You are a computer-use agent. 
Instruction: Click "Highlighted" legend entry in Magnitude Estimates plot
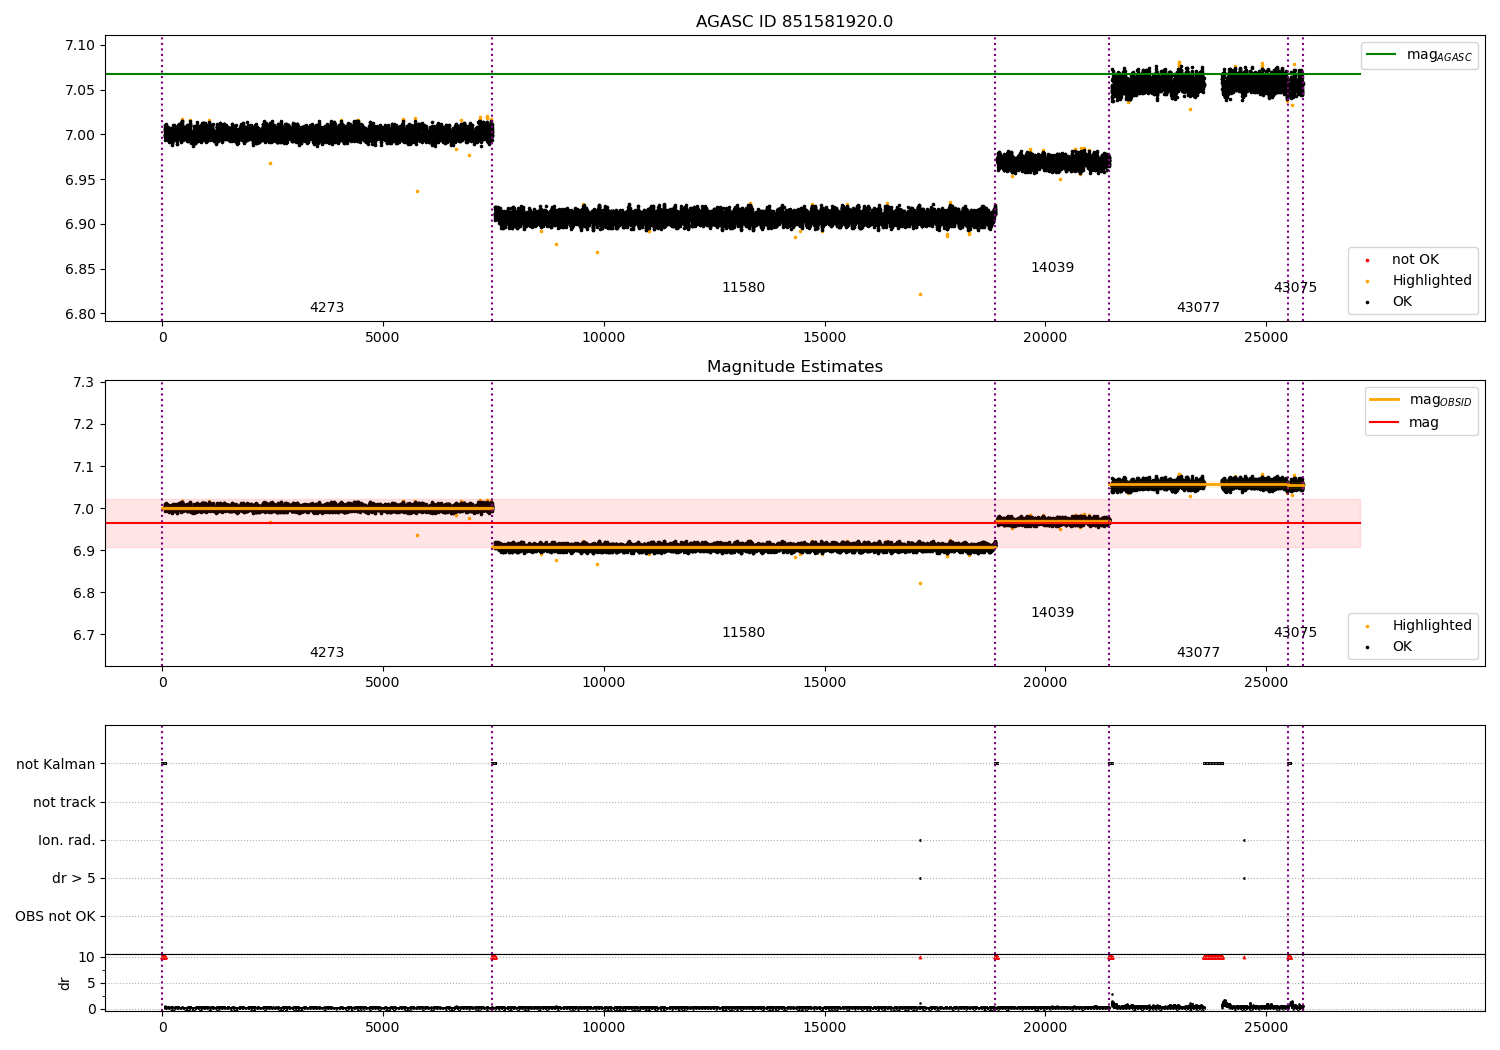coord(1432,626)
